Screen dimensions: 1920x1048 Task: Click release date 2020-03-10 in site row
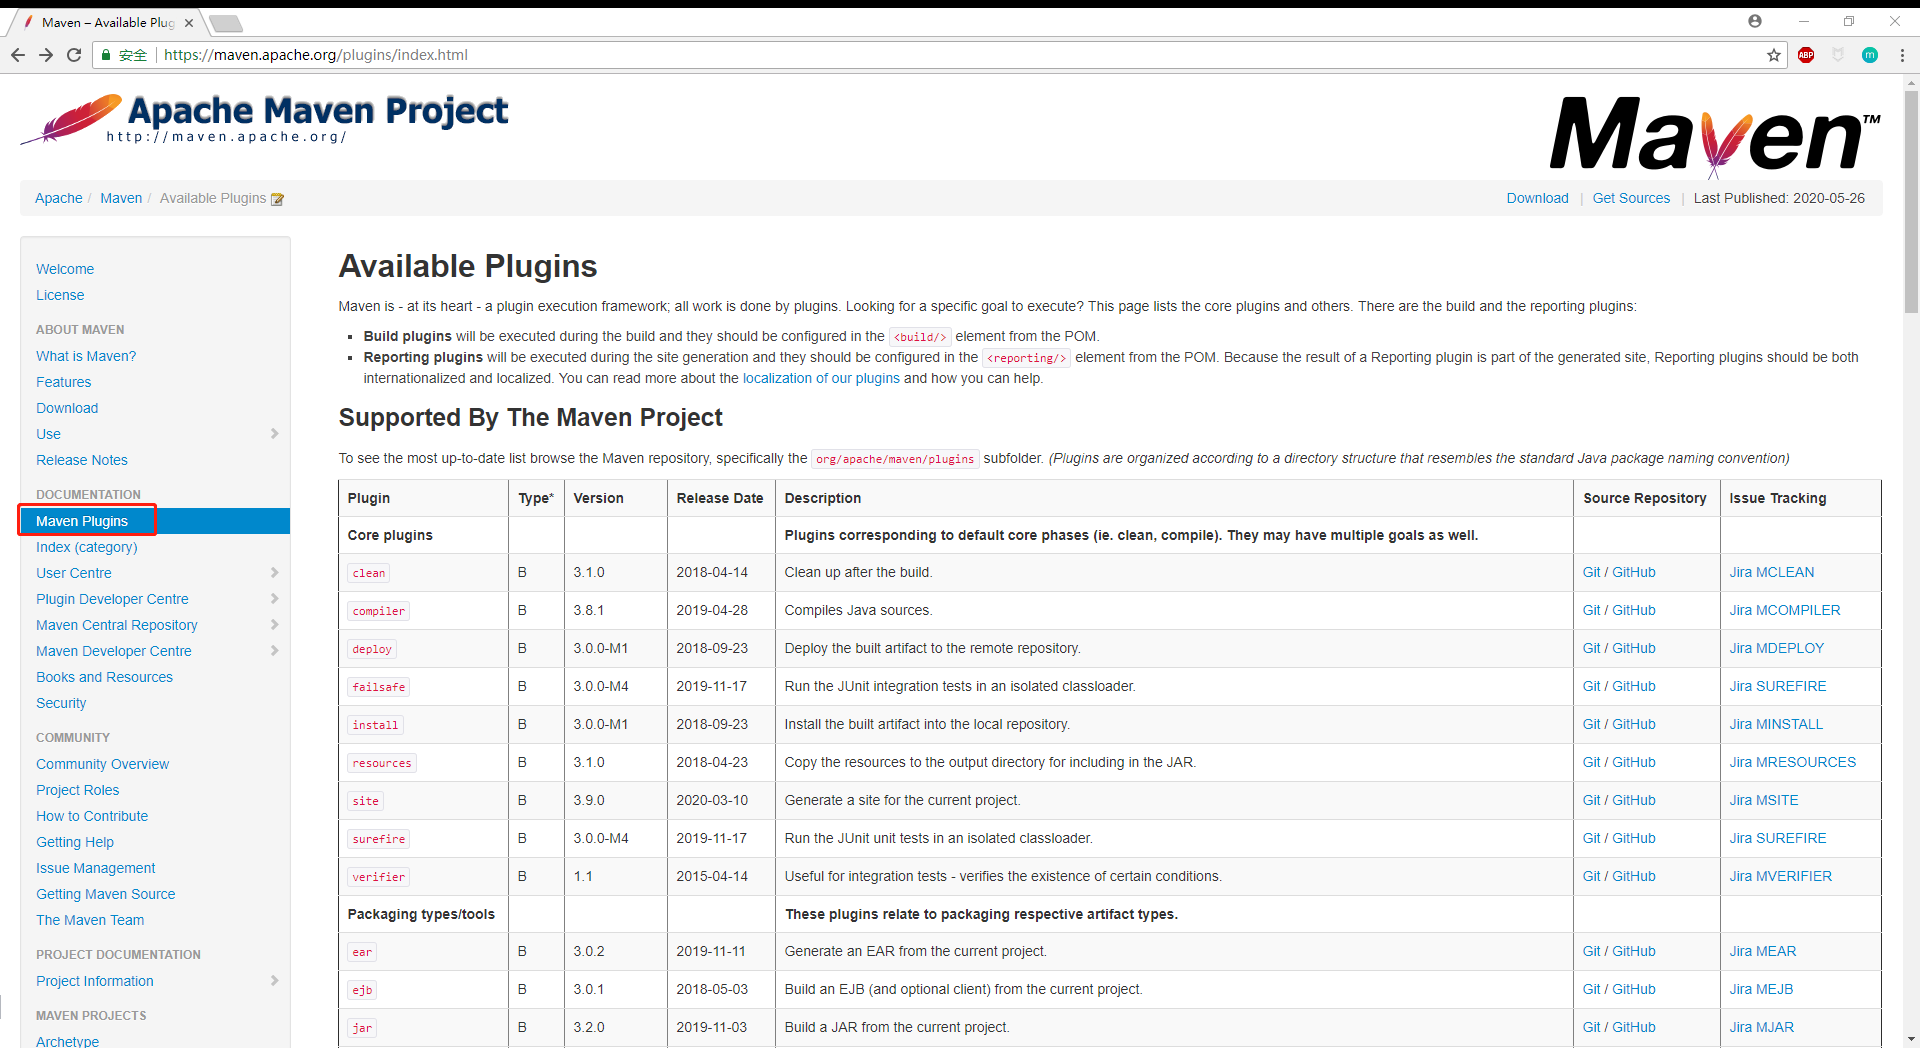pyautogui.click(x=712, y=800)
